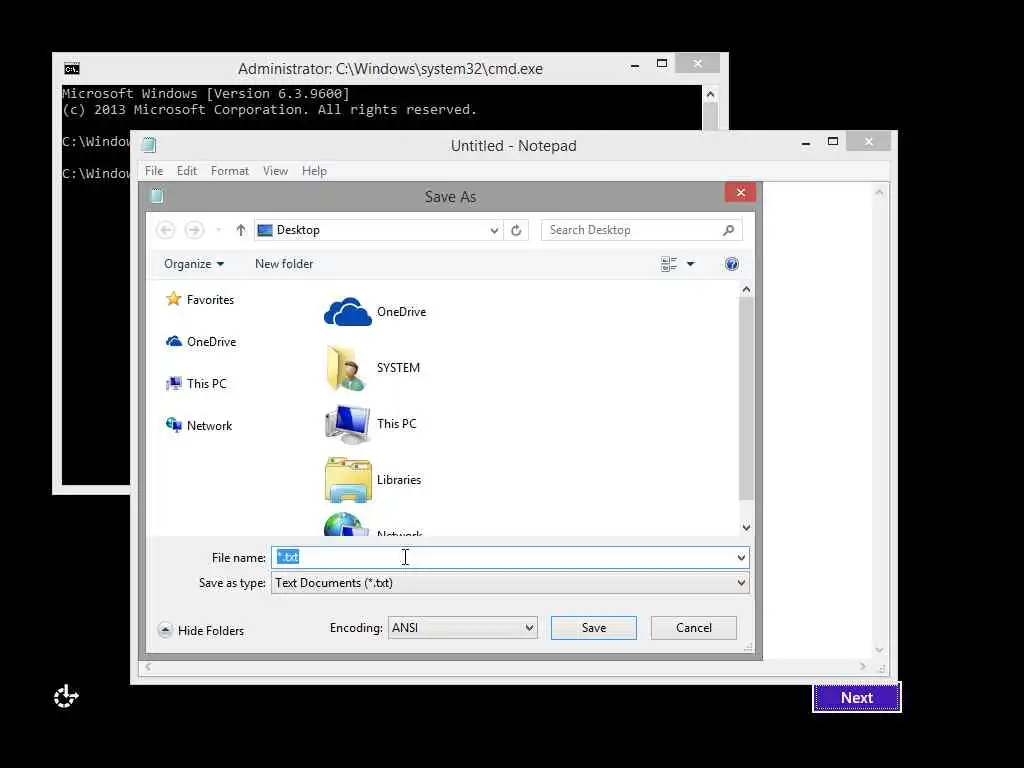Click the Save button
The image size is (1024, 768).
(594, 628)
